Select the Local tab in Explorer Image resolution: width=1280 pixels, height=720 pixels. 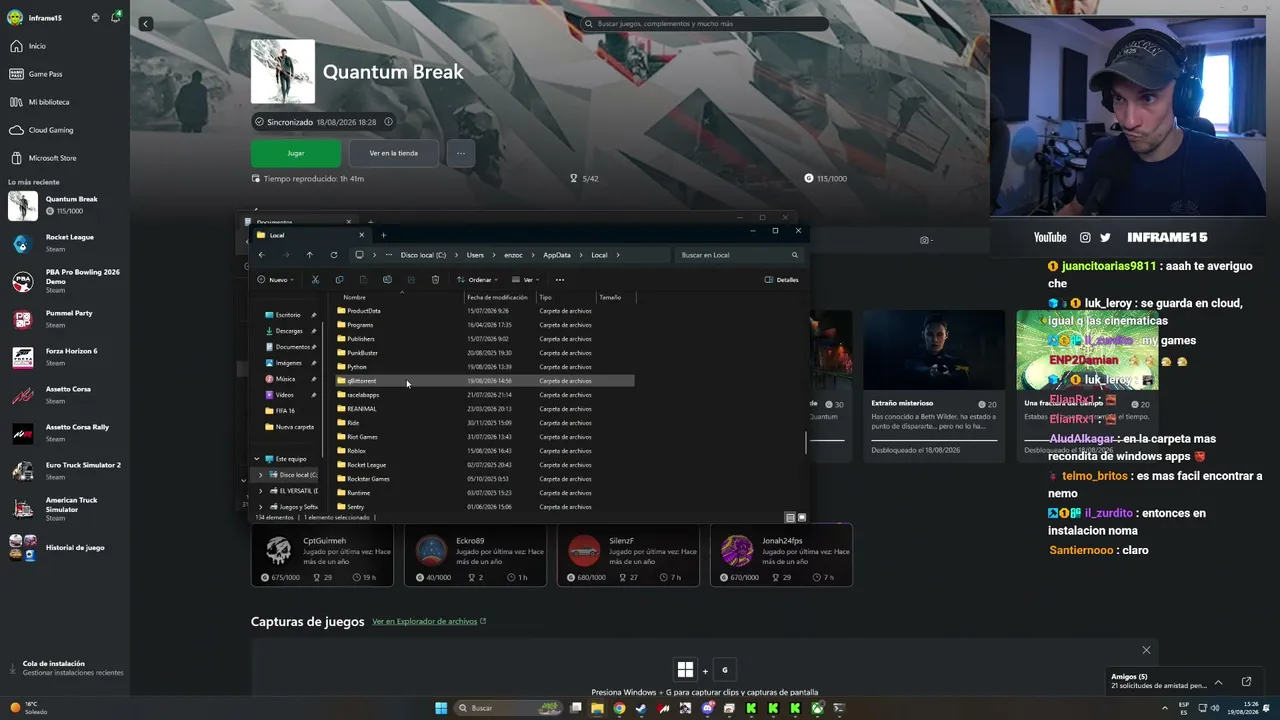coord(310,235)
